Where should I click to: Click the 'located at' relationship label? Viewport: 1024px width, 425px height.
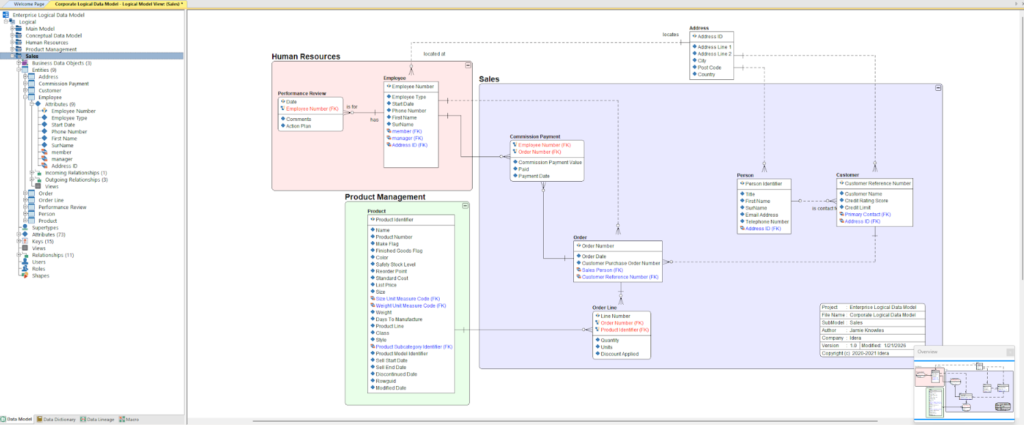coord(434,54)
